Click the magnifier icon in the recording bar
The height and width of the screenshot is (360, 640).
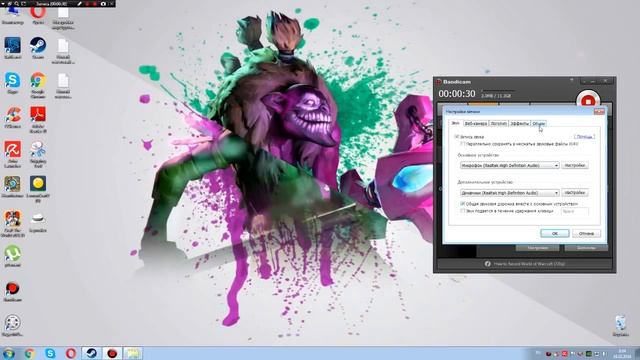(x=17, y=4)
